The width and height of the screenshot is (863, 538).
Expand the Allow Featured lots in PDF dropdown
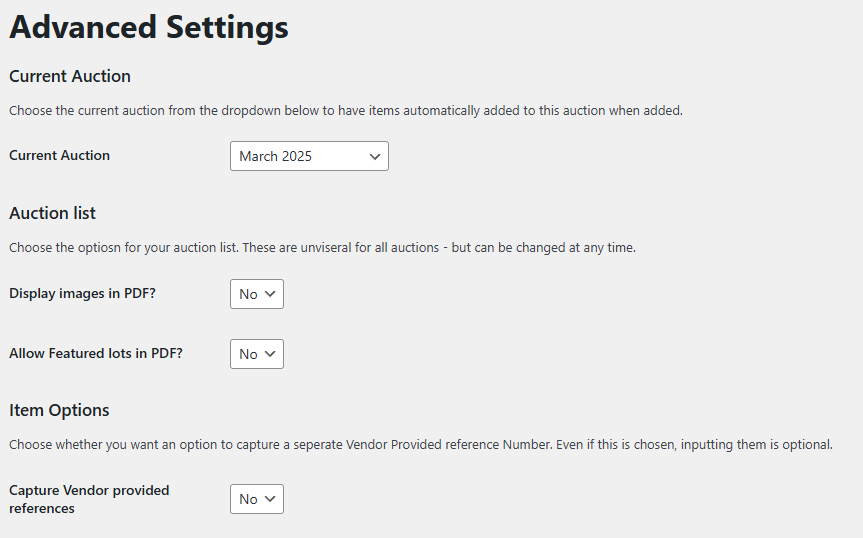[x=256, y=354]
